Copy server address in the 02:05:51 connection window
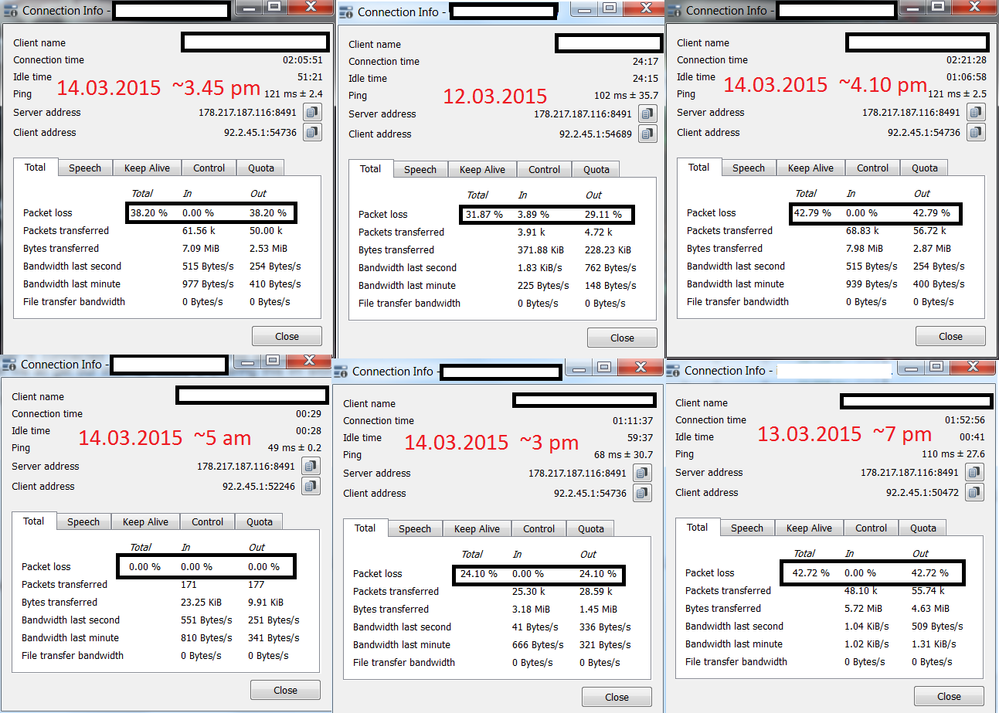 [x=312, y=112]
